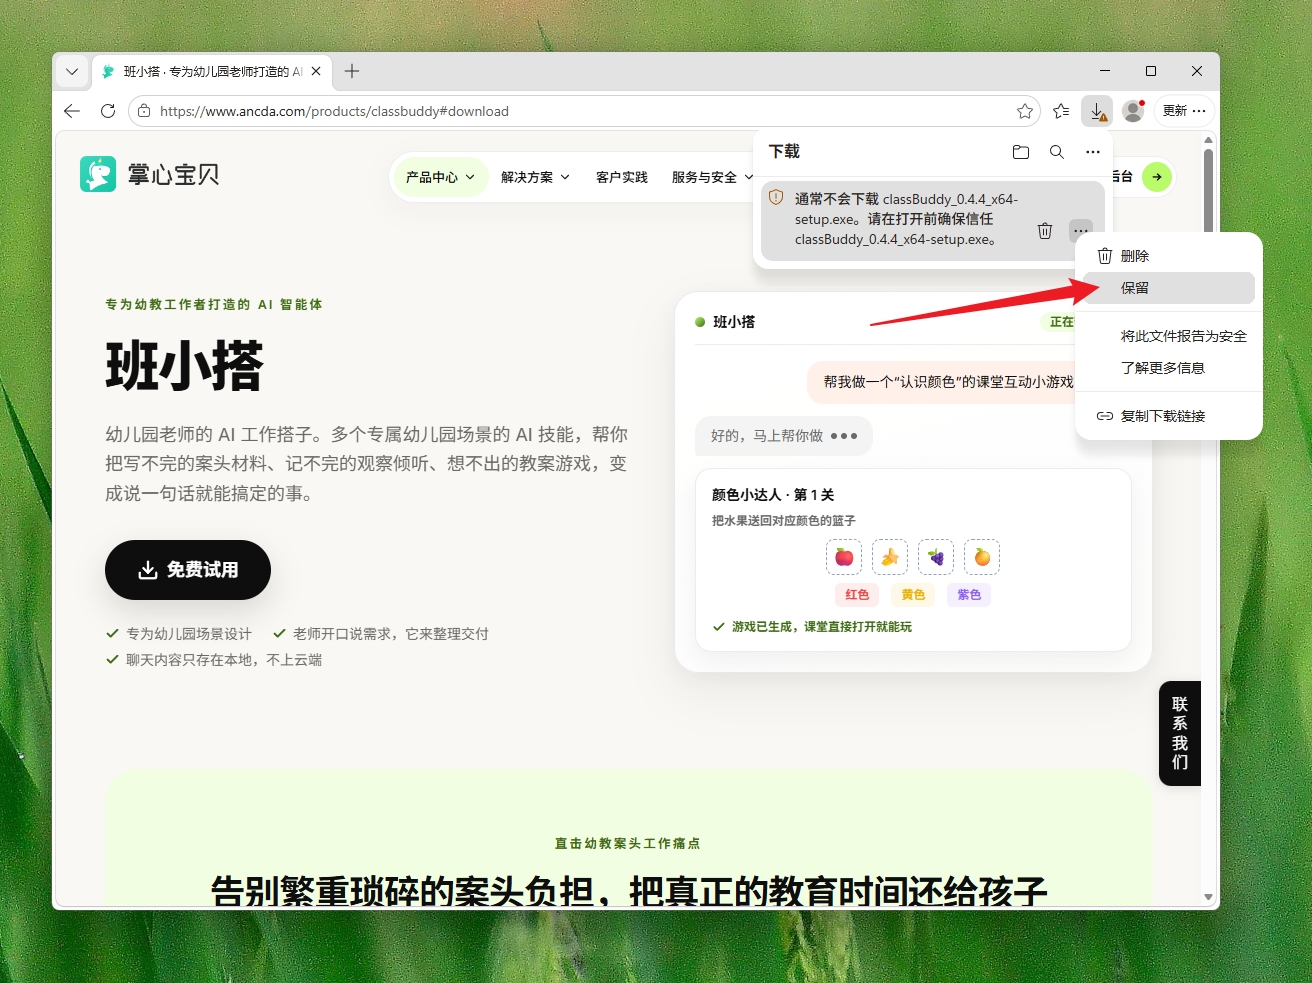Bookmark this page with star icon
Viewport: 1312px width, 983px height.
[x=1025, y=111]
